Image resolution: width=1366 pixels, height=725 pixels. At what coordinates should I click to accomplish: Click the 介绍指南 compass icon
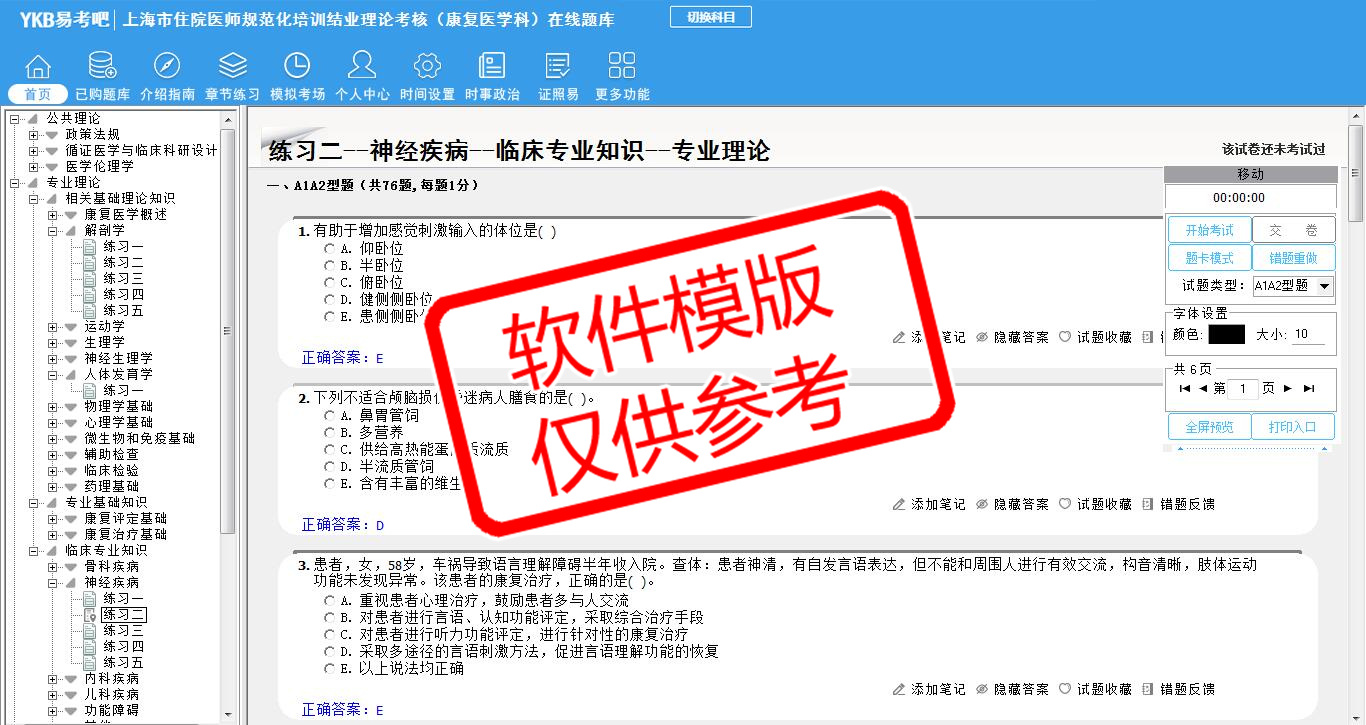click(167, 66)
